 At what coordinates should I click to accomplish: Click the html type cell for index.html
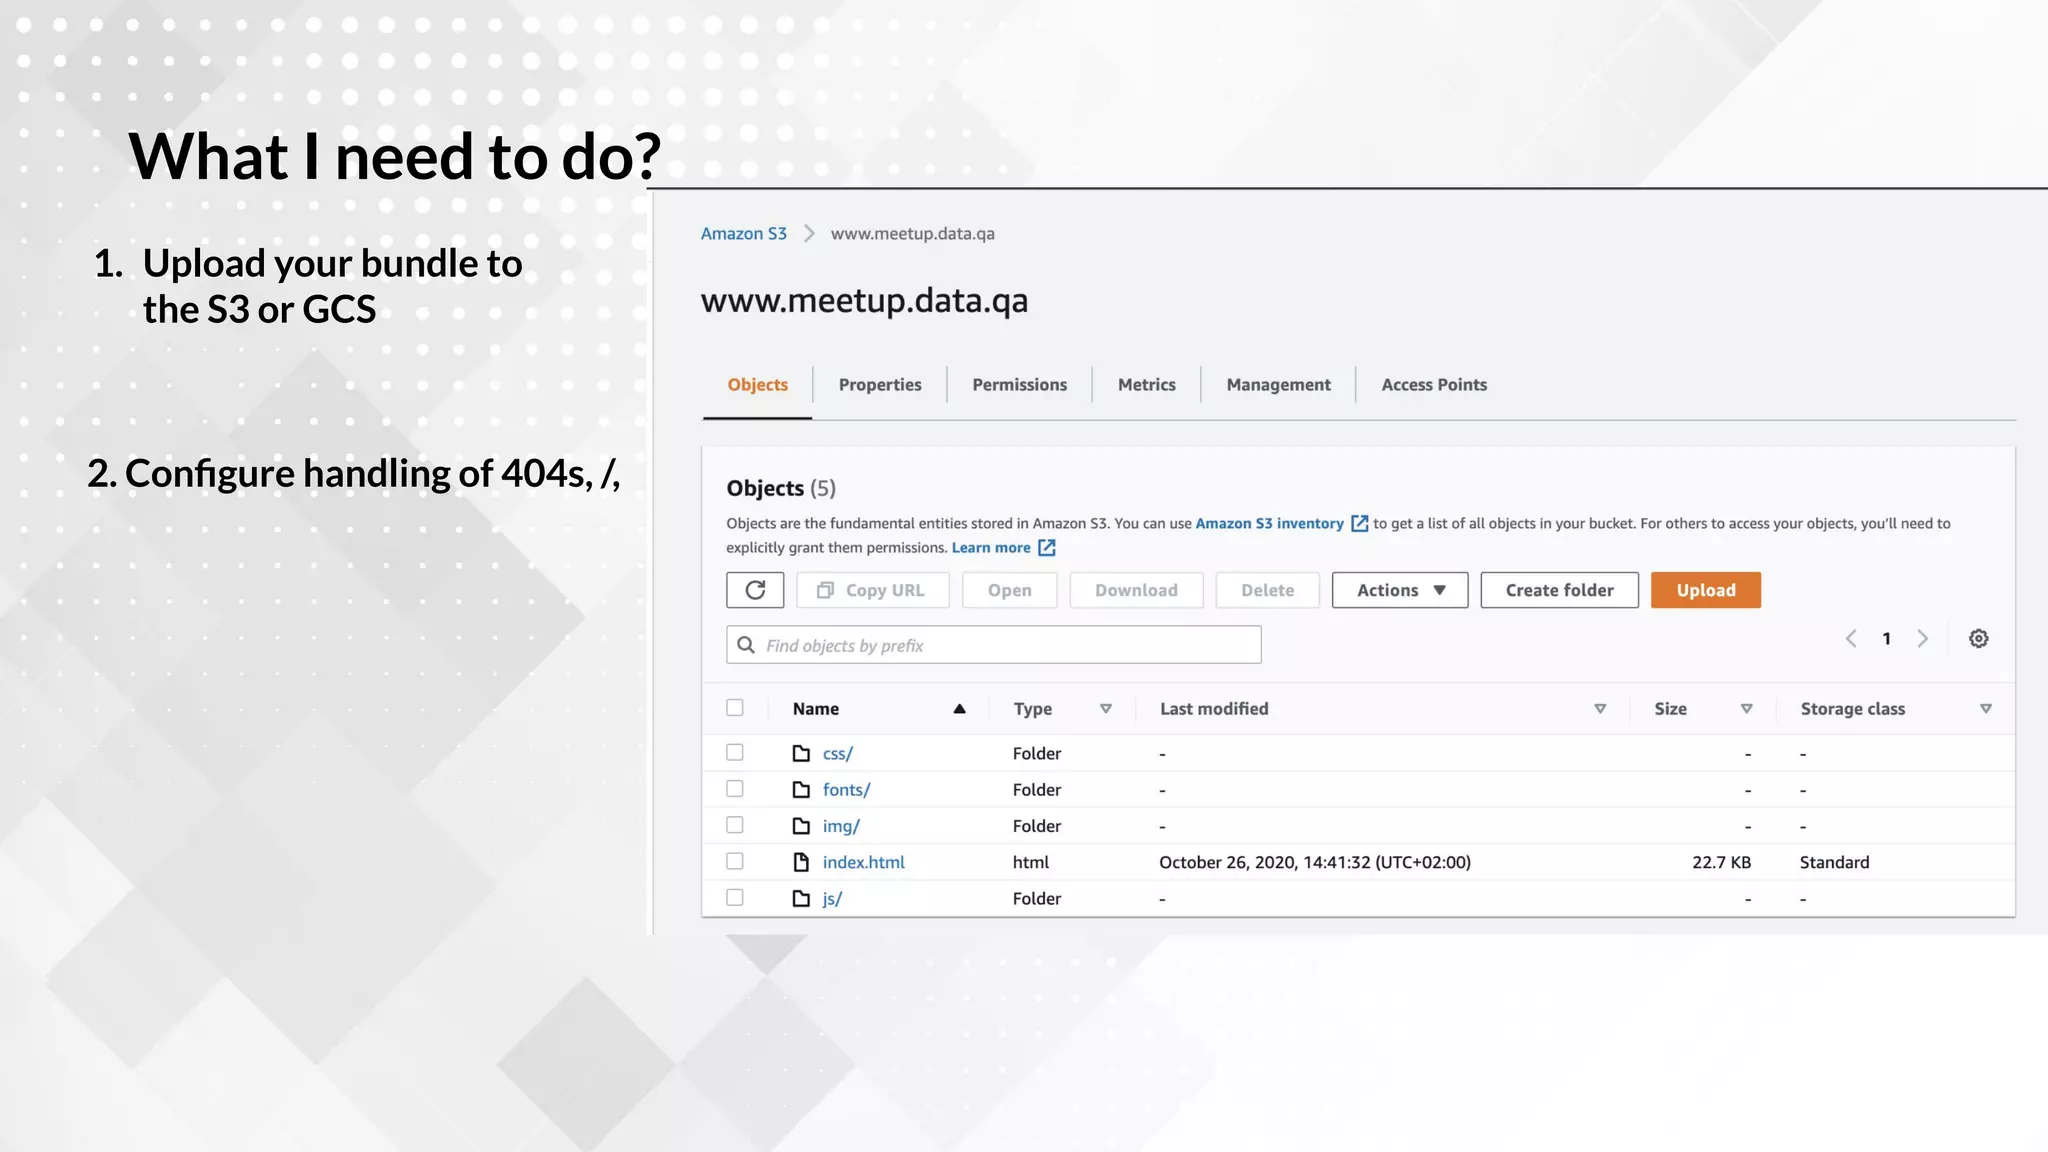(x=1030, y=862)
